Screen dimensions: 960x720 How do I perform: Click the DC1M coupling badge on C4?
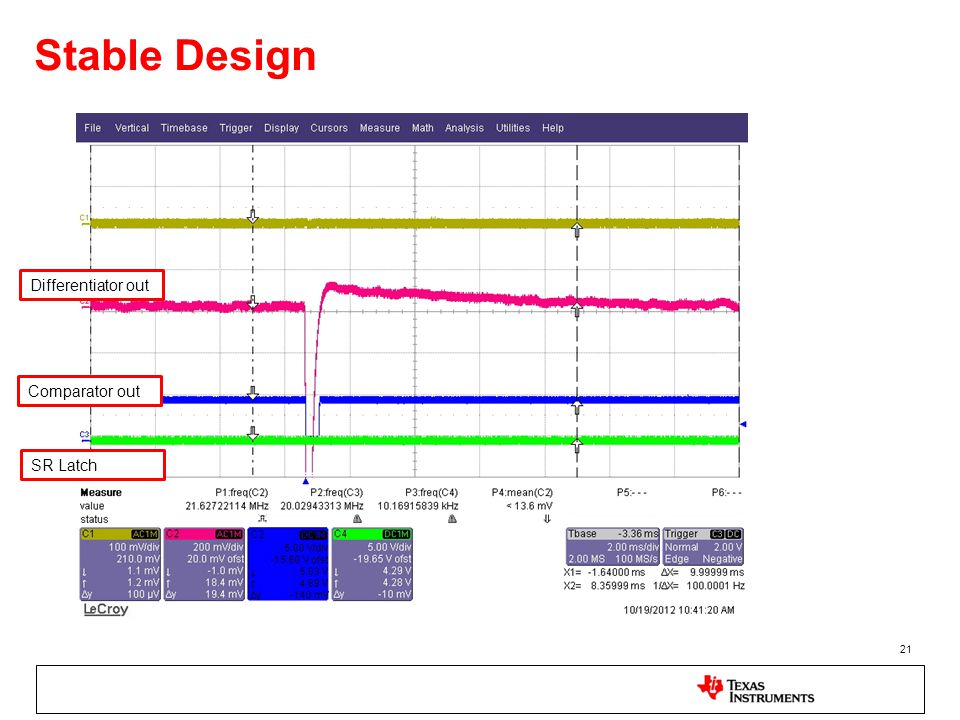pos(397,534)
